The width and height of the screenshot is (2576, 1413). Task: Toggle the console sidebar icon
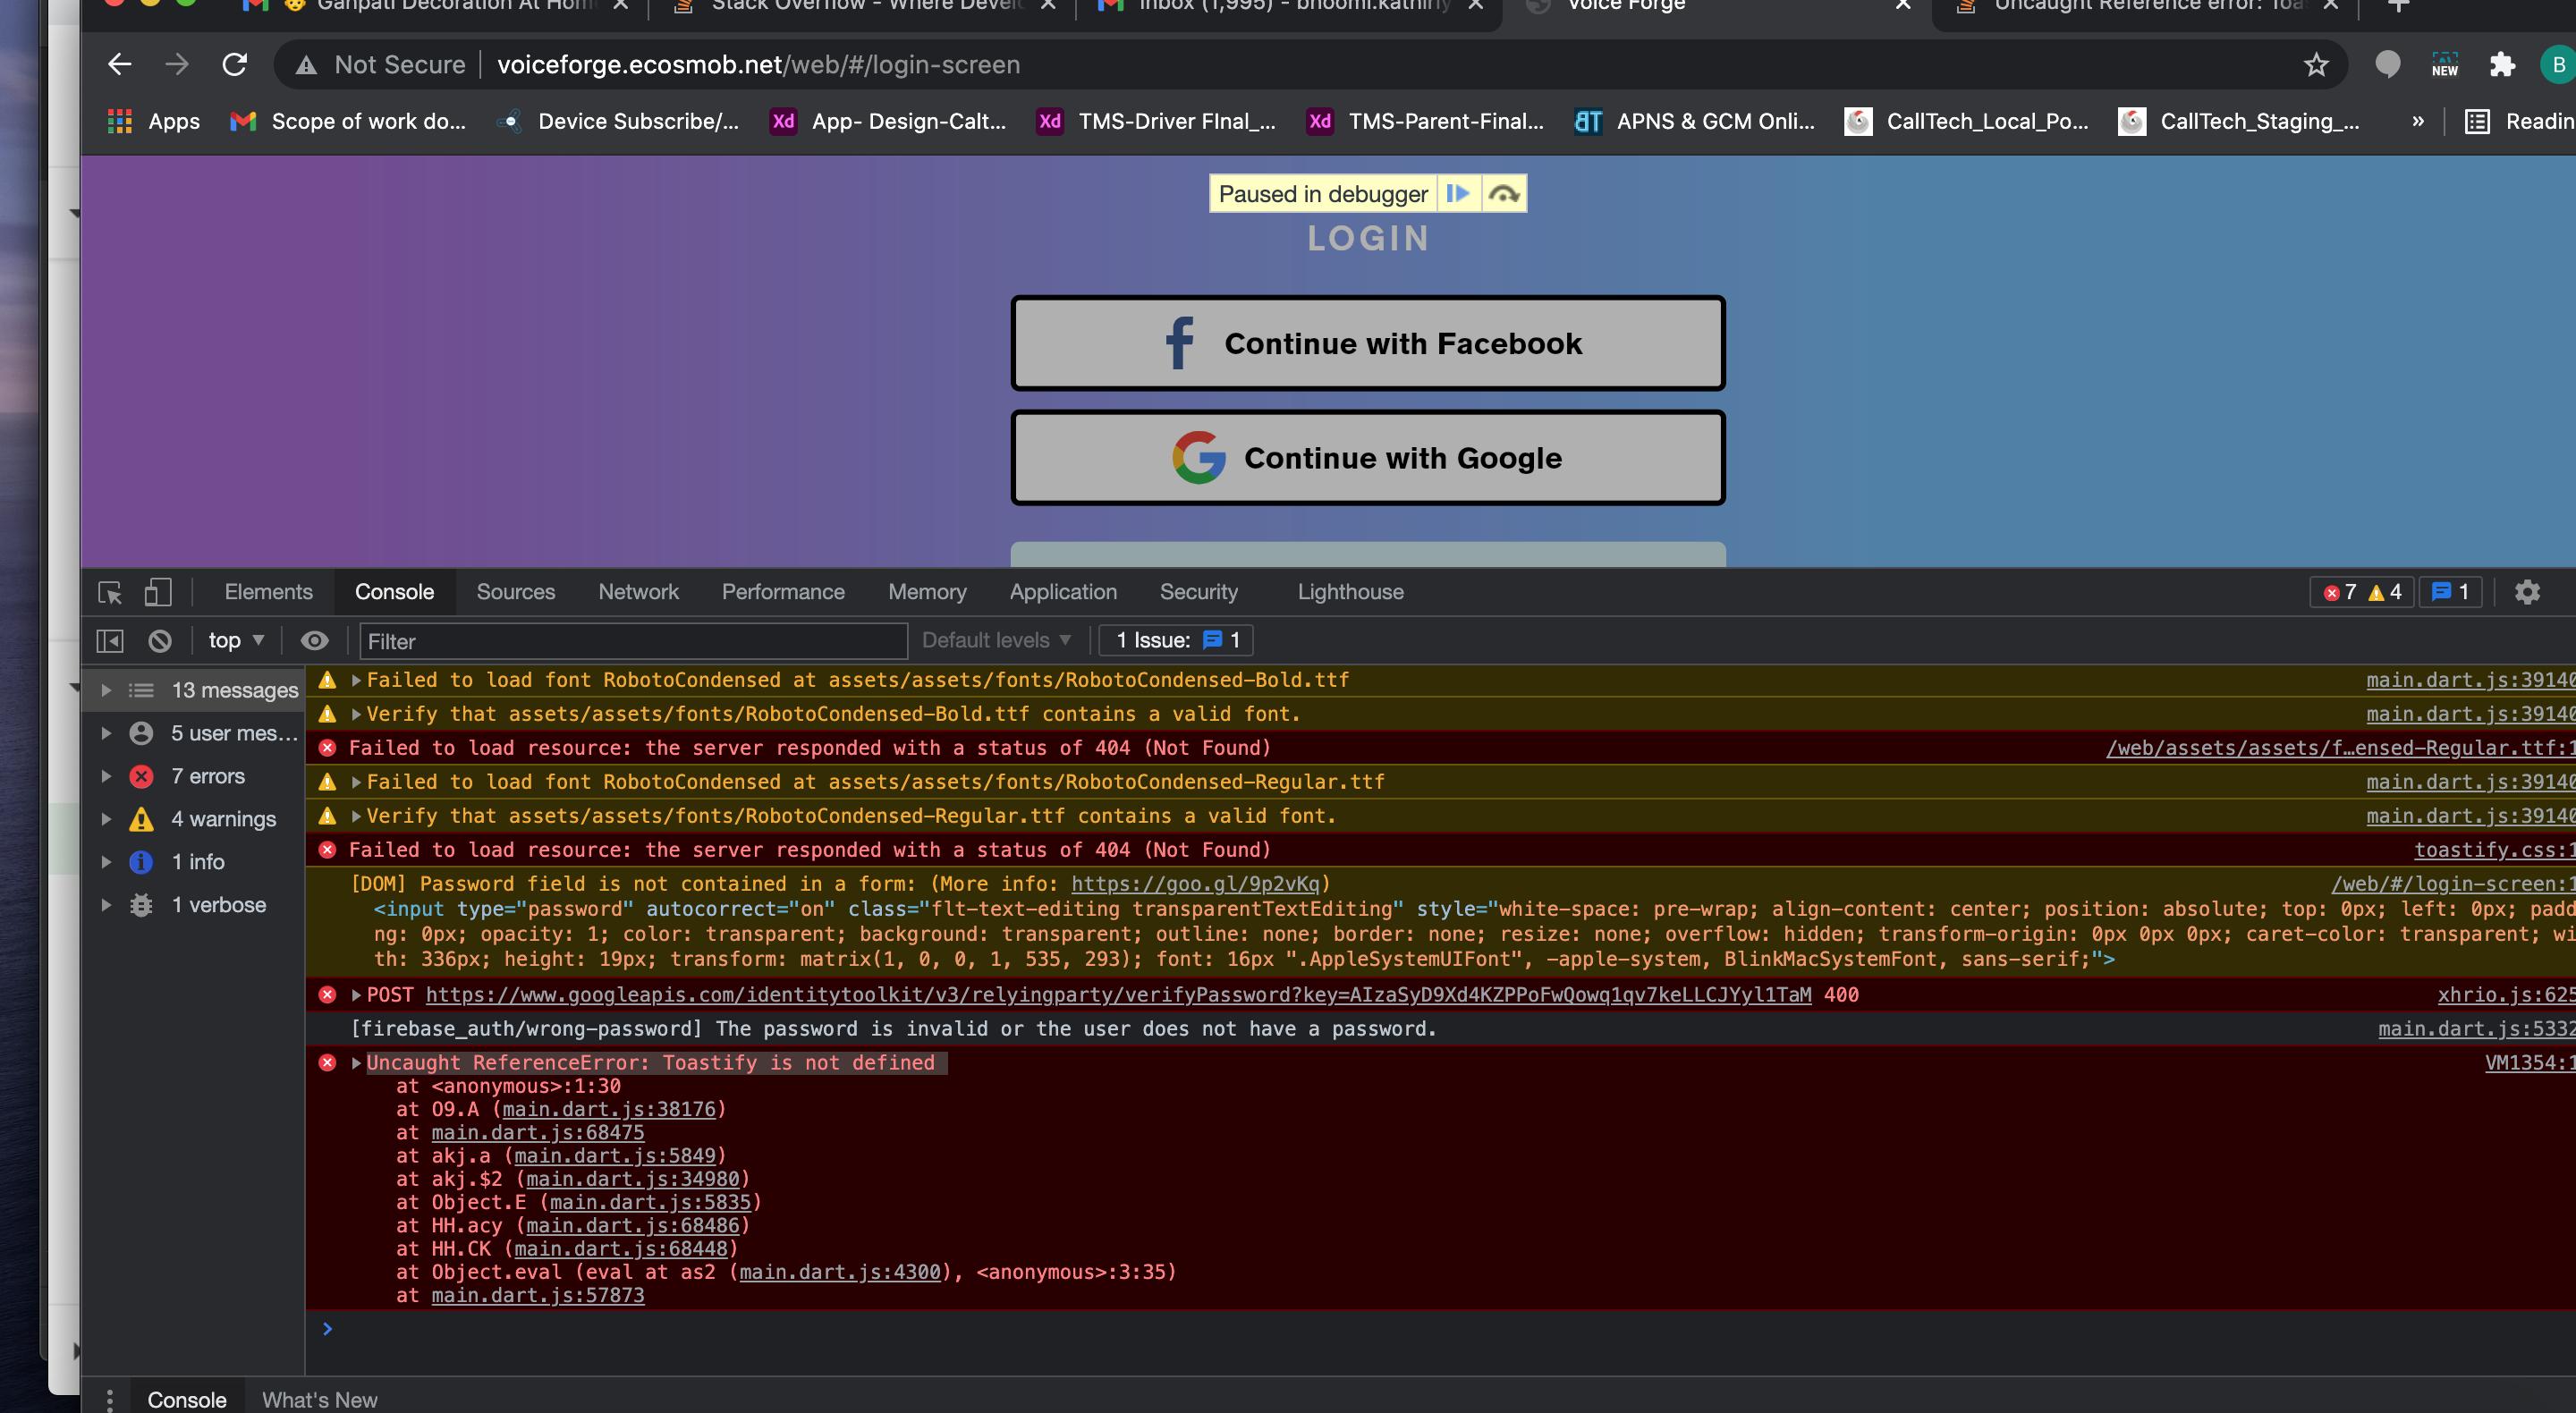coord(110,640)
